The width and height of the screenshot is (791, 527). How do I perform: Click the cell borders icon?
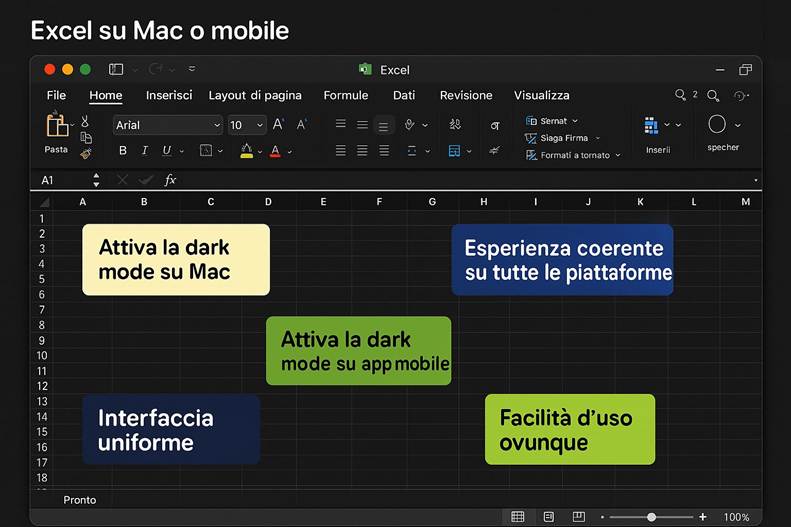point(206,150)
